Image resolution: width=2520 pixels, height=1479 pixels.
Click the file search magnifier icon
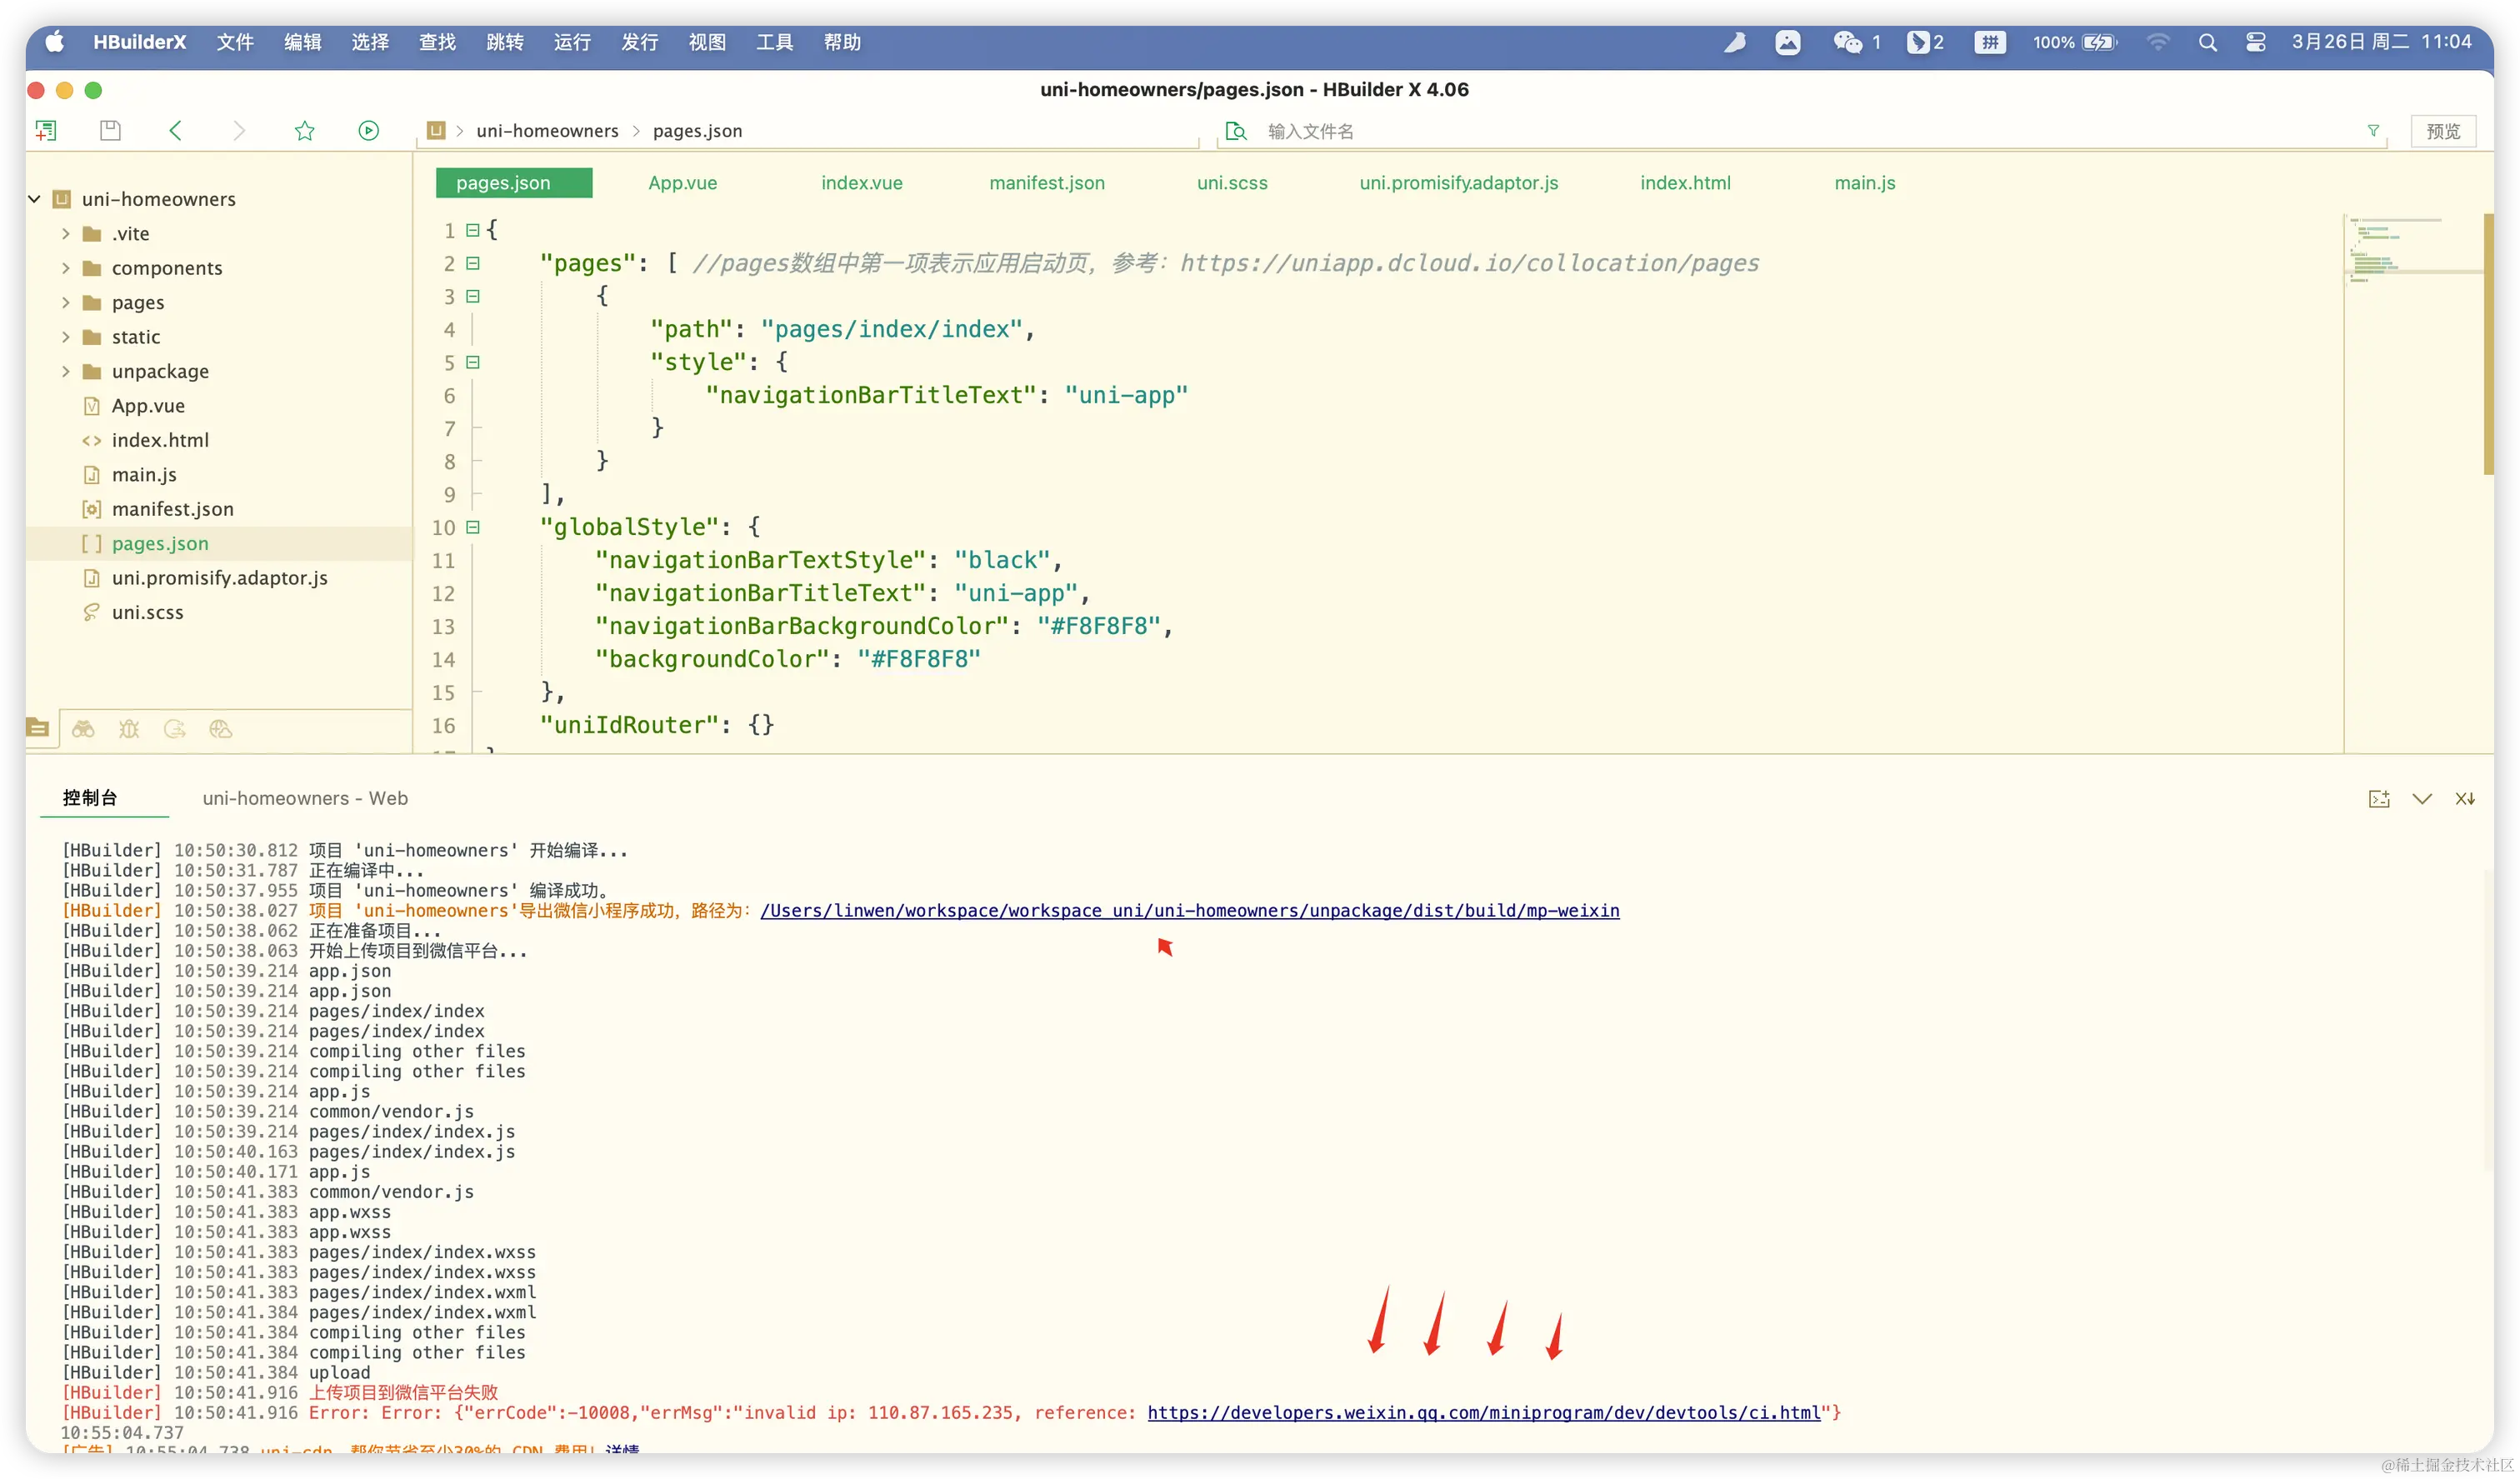[x=1236, y=131]
